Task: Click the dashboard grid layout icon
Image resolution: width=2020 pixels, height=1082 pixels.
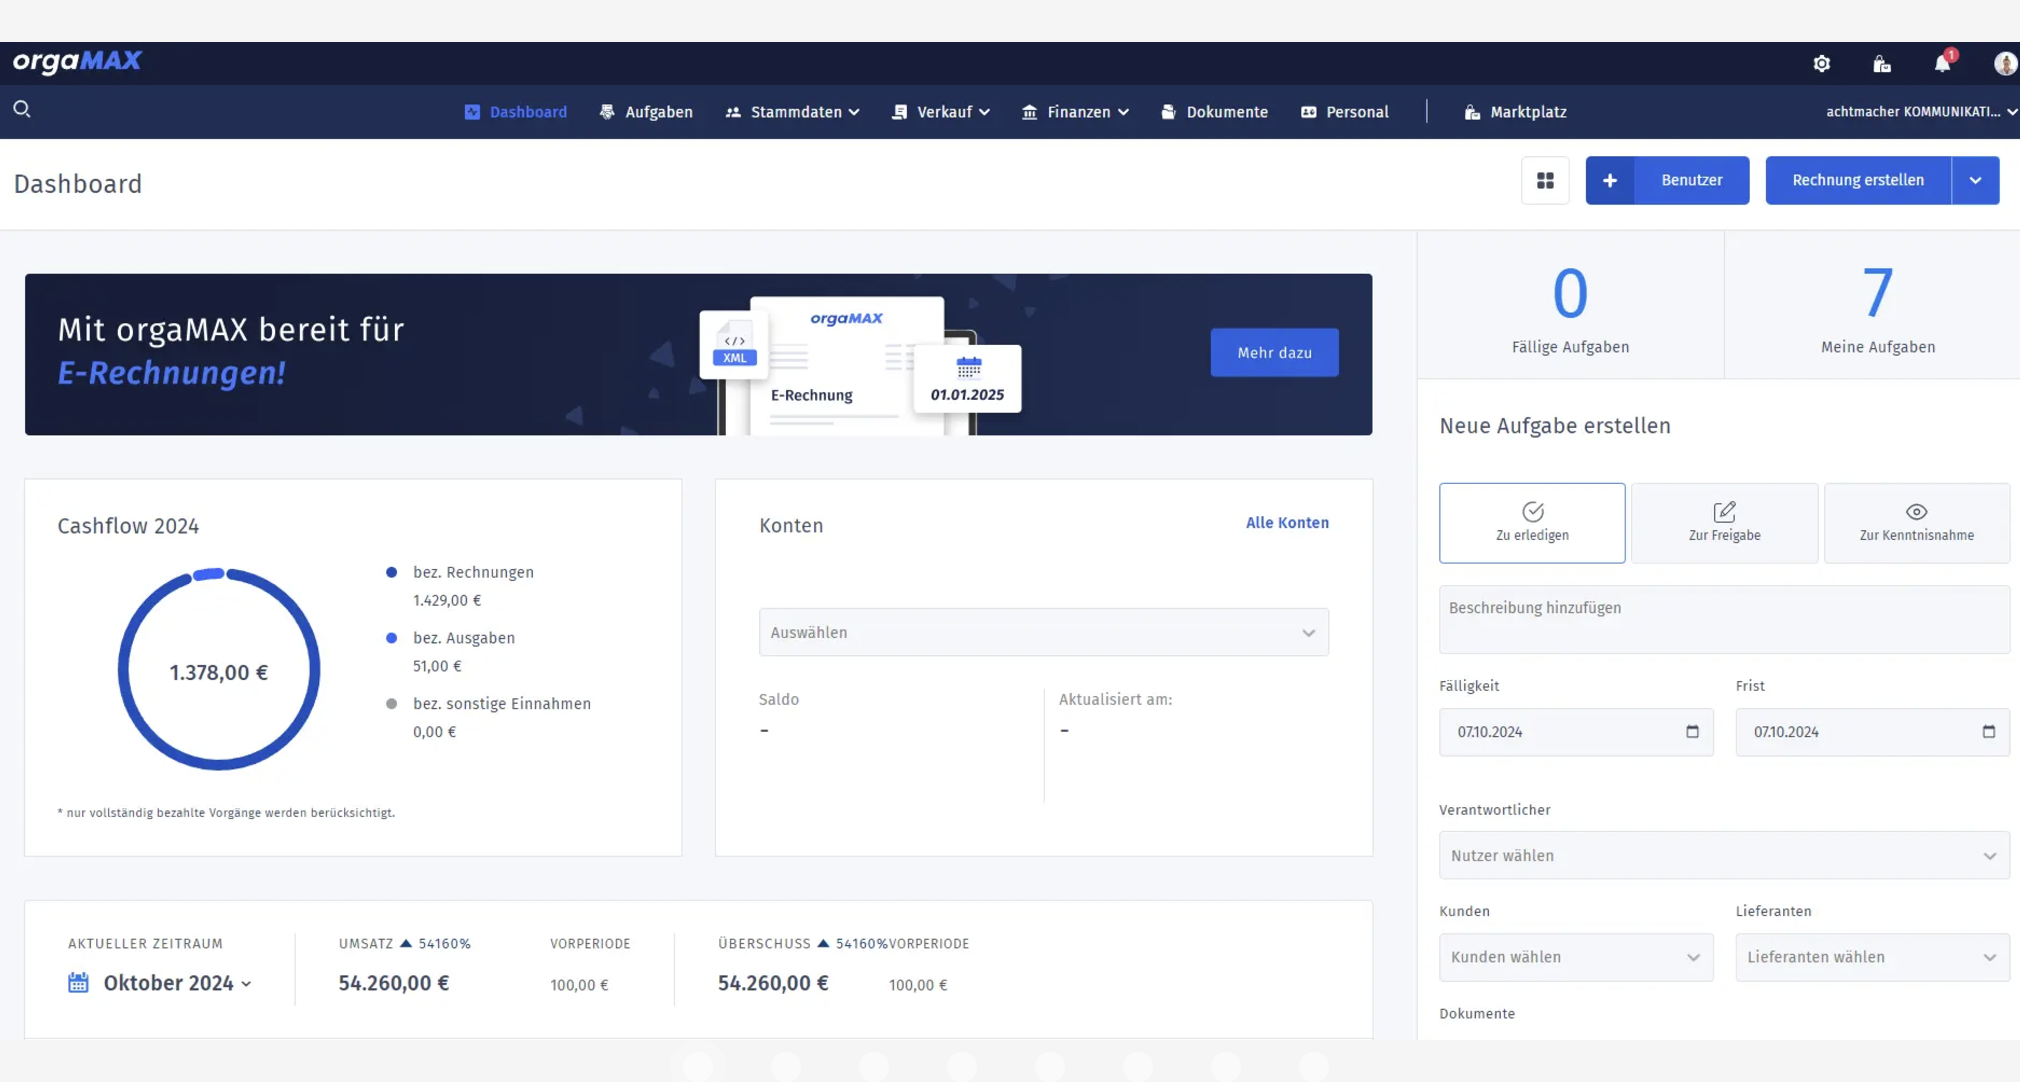Action: [1545, 180]
